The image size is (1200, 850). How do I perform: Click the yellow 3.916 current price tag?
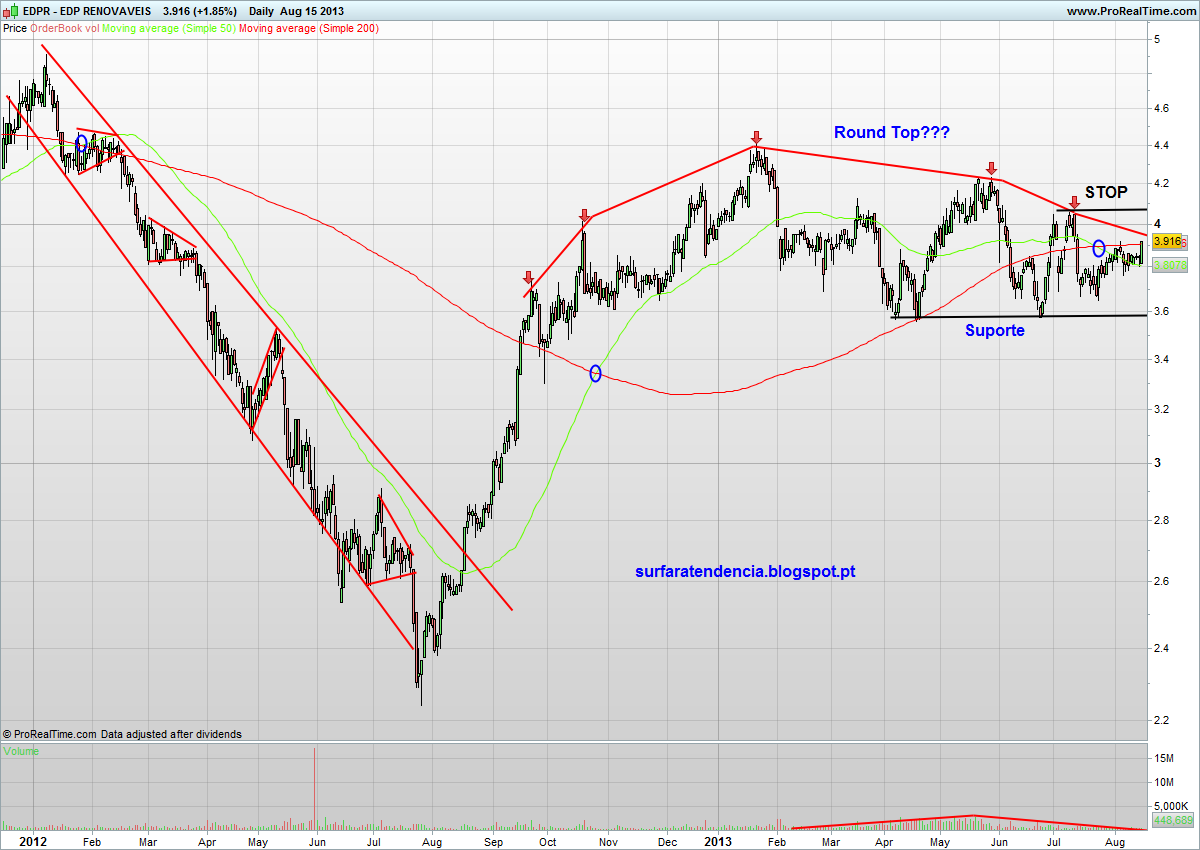click(1168, 241)
